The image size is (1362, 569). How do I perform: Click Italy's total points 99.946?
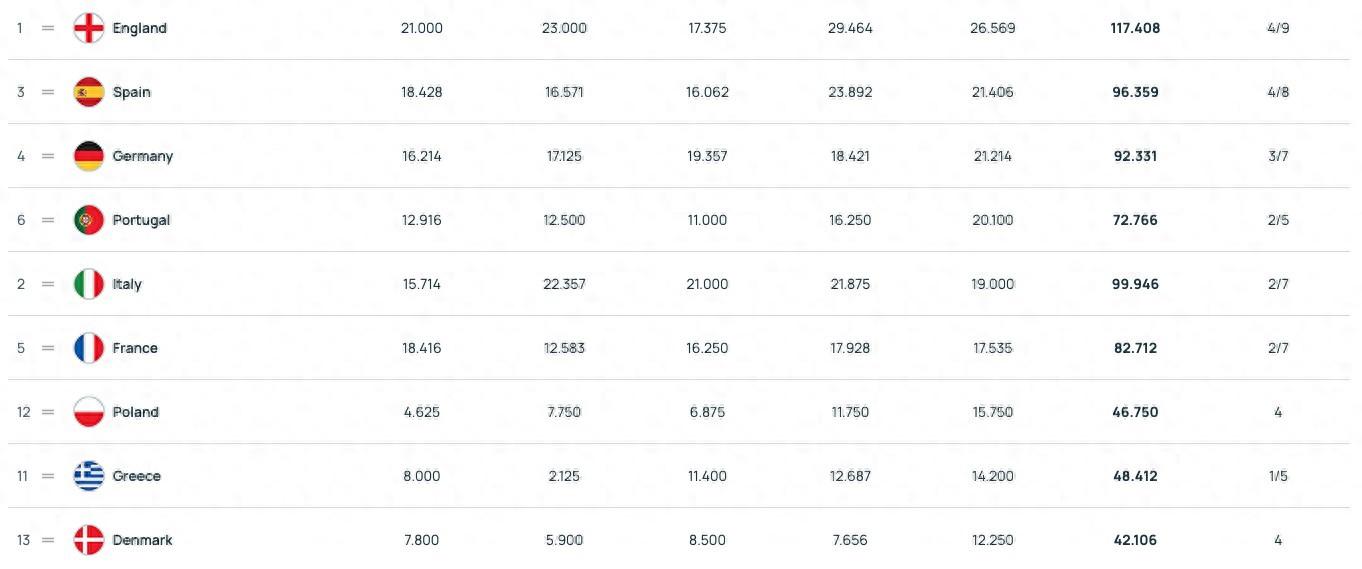[1134, 284]
